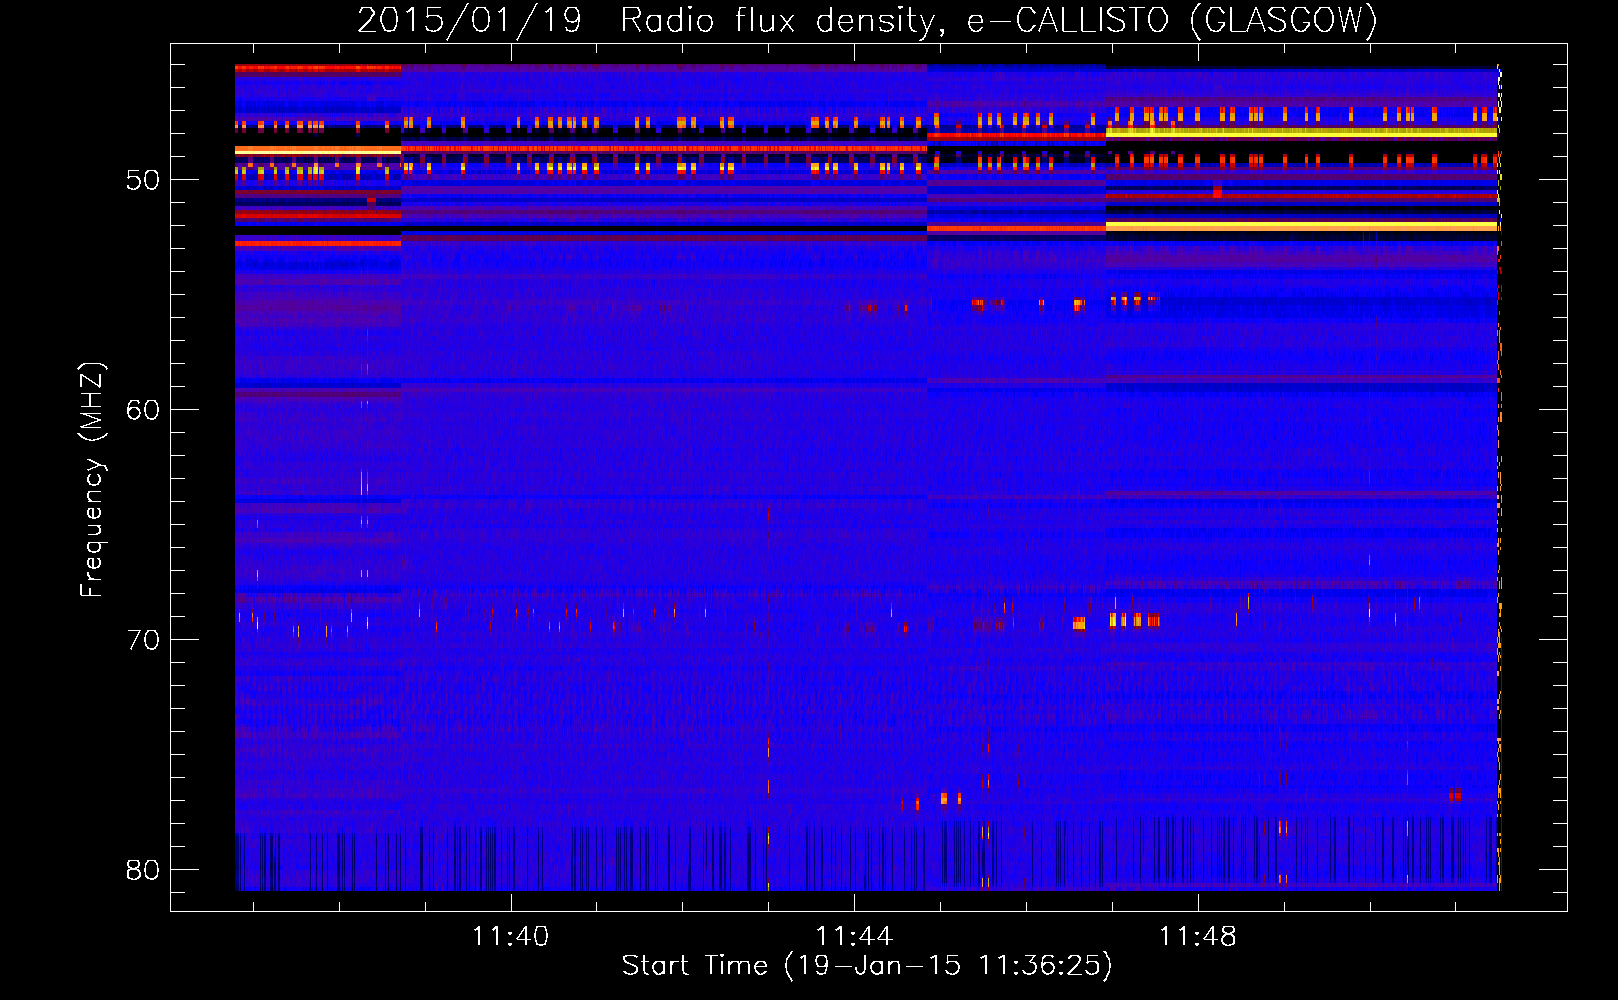This screenshot has height=1000, width=1618.
Task: Inspect the yellow burst cluster near 70 MHz
Action: click(1132, 621)
